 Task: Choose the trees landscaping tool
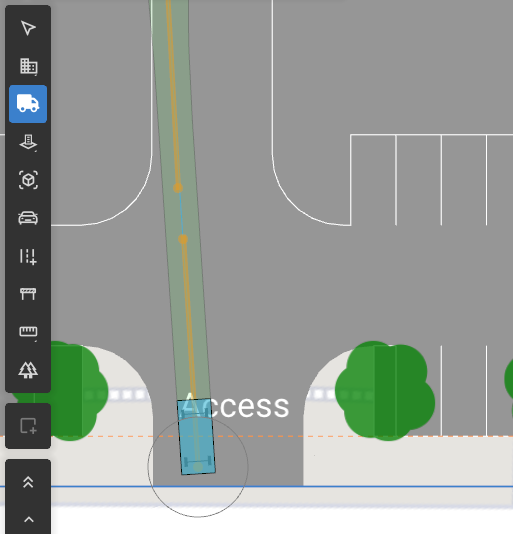(28, 370)
